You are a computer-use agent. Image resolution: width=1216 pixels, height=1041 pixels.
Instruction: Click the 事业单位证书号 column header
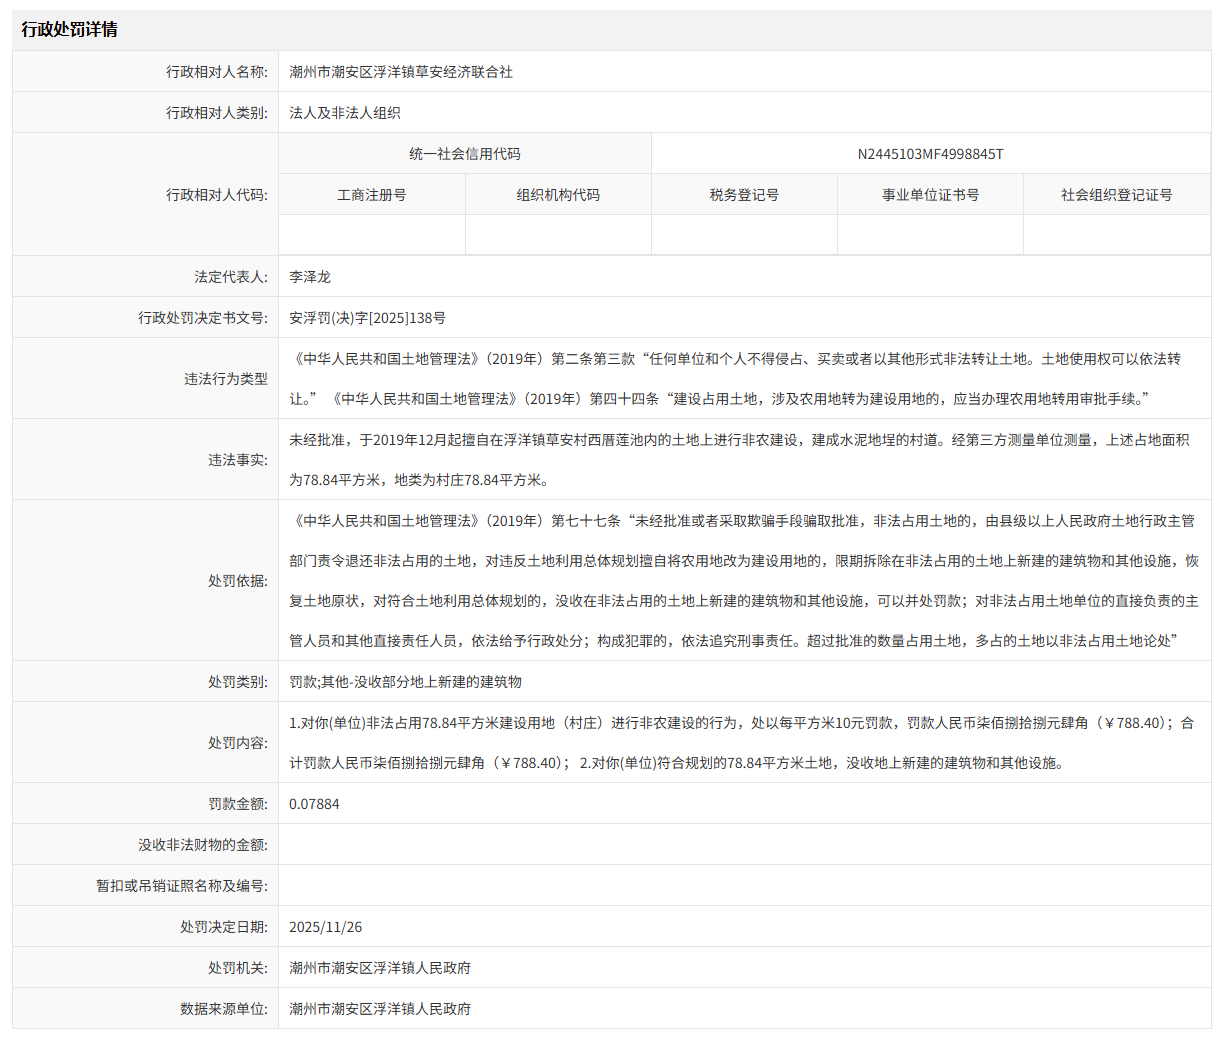click(x=930, y=195)
